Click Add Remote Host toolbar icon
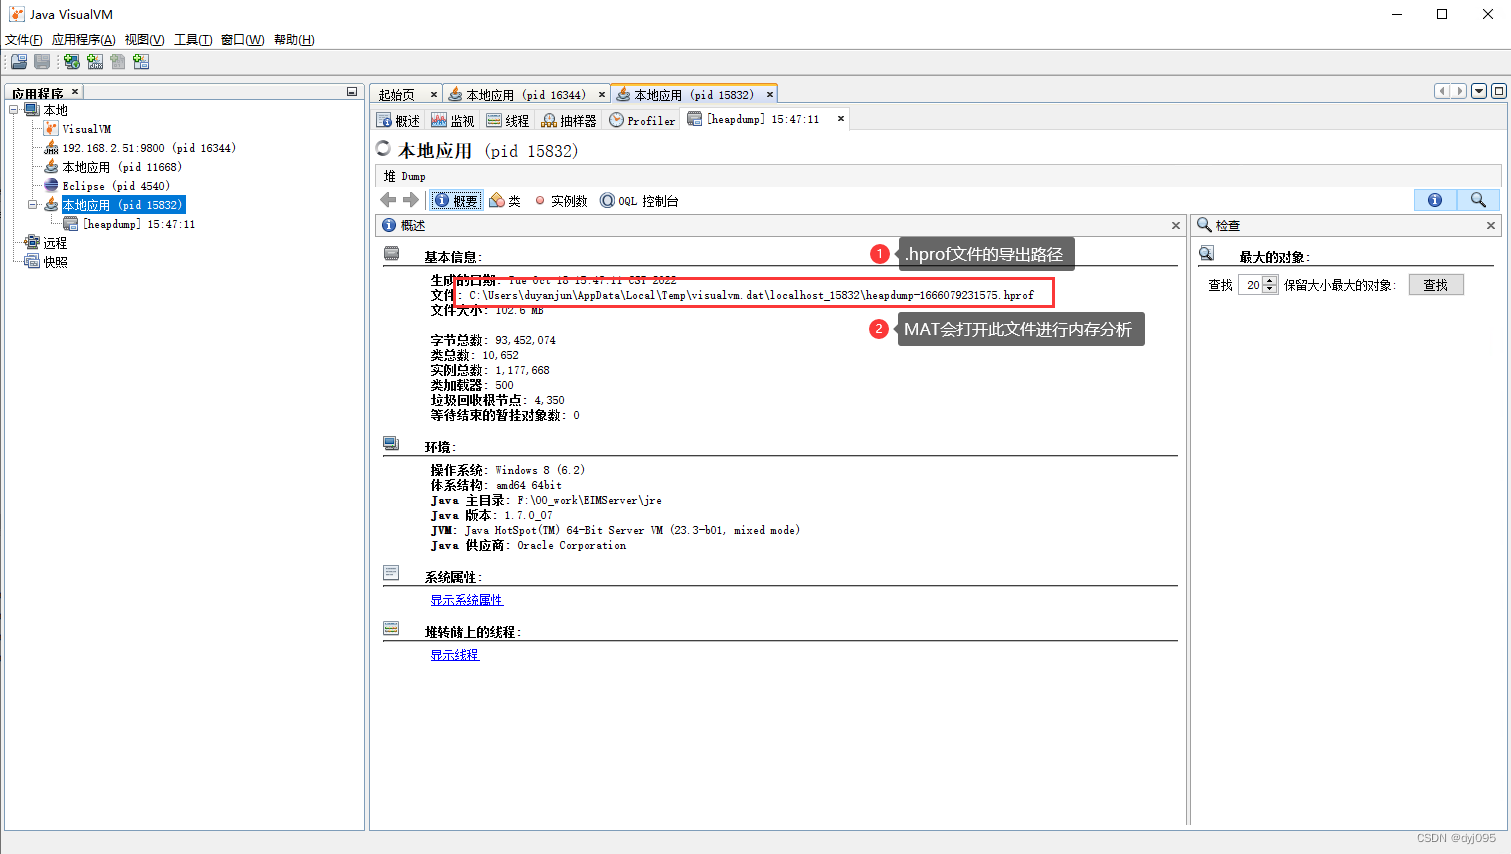This screenshot has height=854, width=1511. (72, 62)
